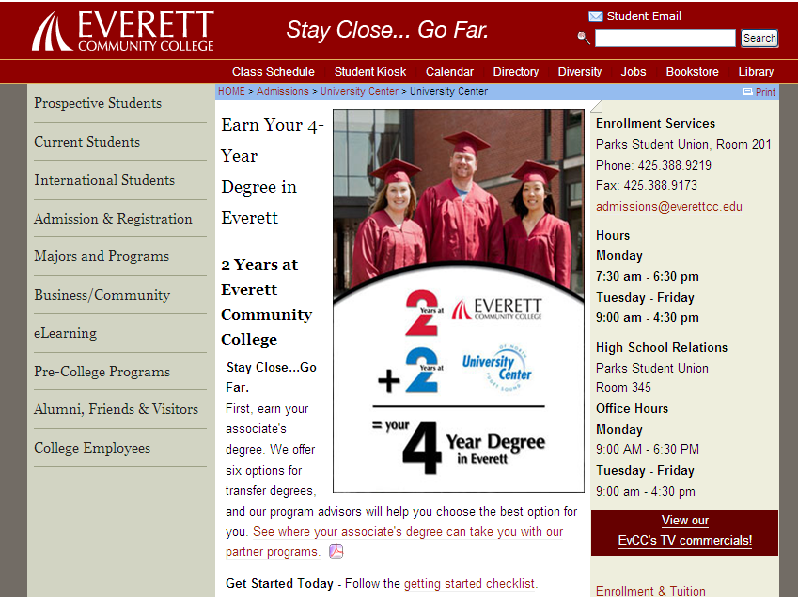Click the Get Started Today text

pyautogui.click(x=280, y=584)
